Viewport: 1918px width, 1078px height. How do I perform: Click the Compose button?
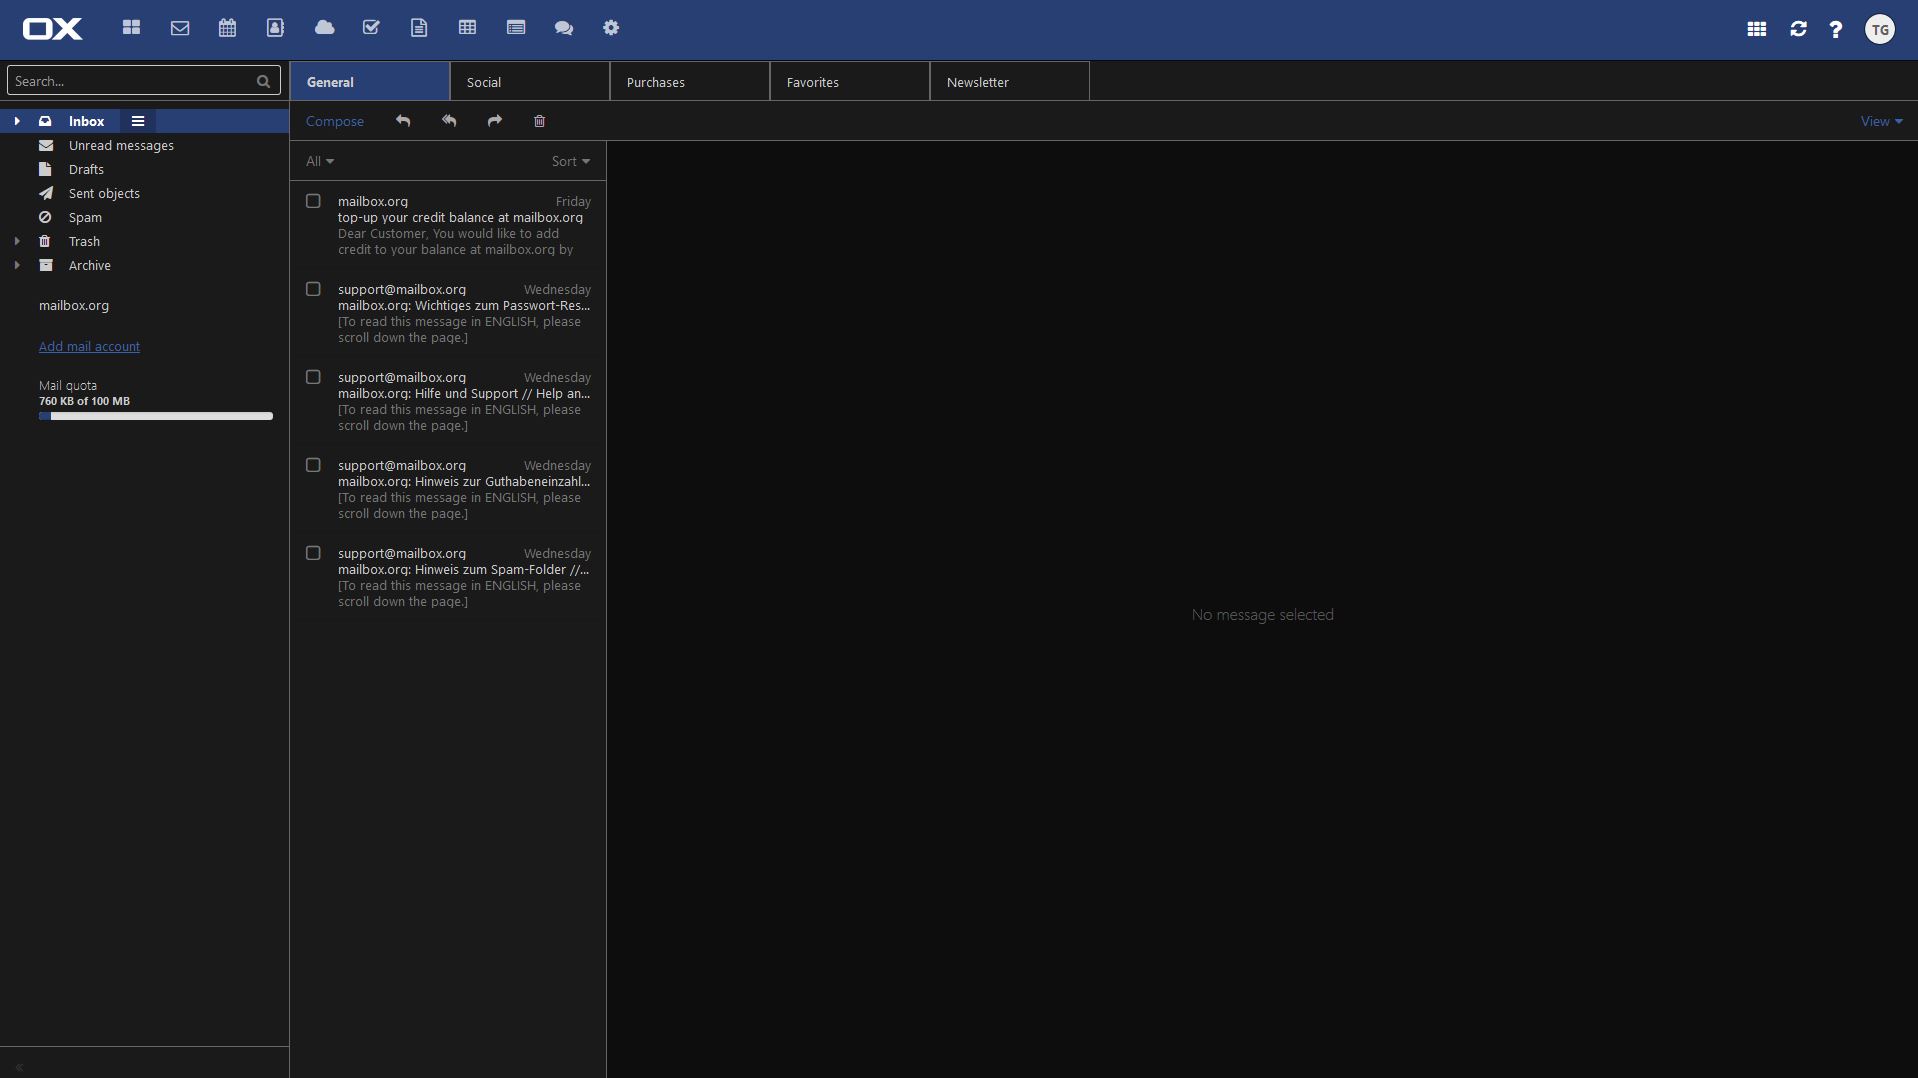(334, 120)
